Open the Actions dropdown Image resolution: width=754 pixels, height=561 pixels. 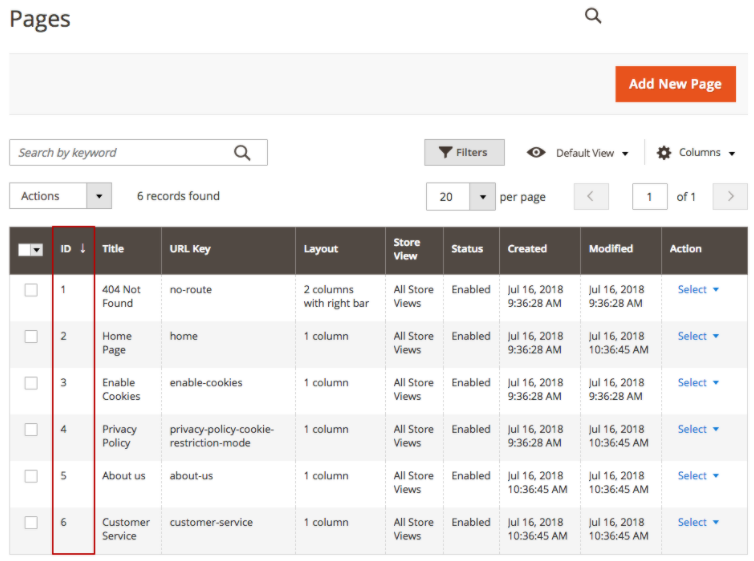pos(60,196)
